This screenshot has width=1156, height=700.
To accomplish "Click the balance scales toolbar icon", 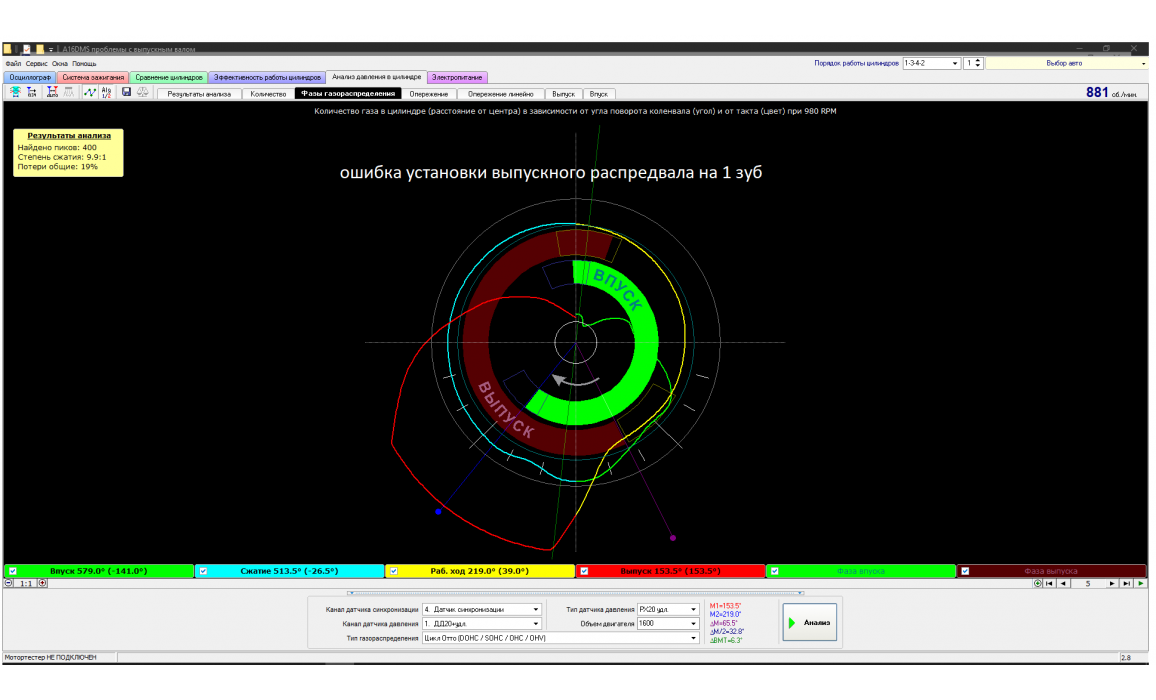I will pyautogui.click(x=143, y=92).
